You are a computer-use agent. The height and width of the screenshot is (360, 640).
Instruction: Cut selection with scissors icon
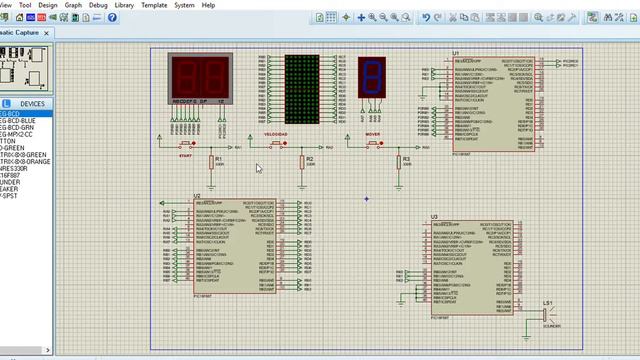(x=453, y=18)
